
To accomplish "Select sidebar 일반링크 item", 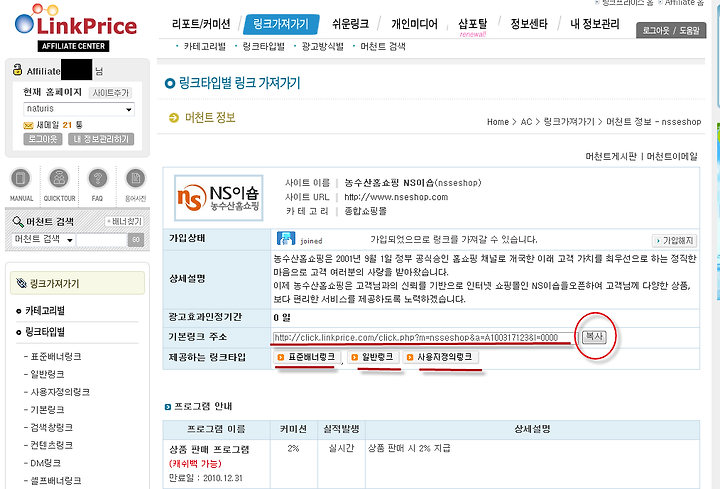I will tap(47, 375).
